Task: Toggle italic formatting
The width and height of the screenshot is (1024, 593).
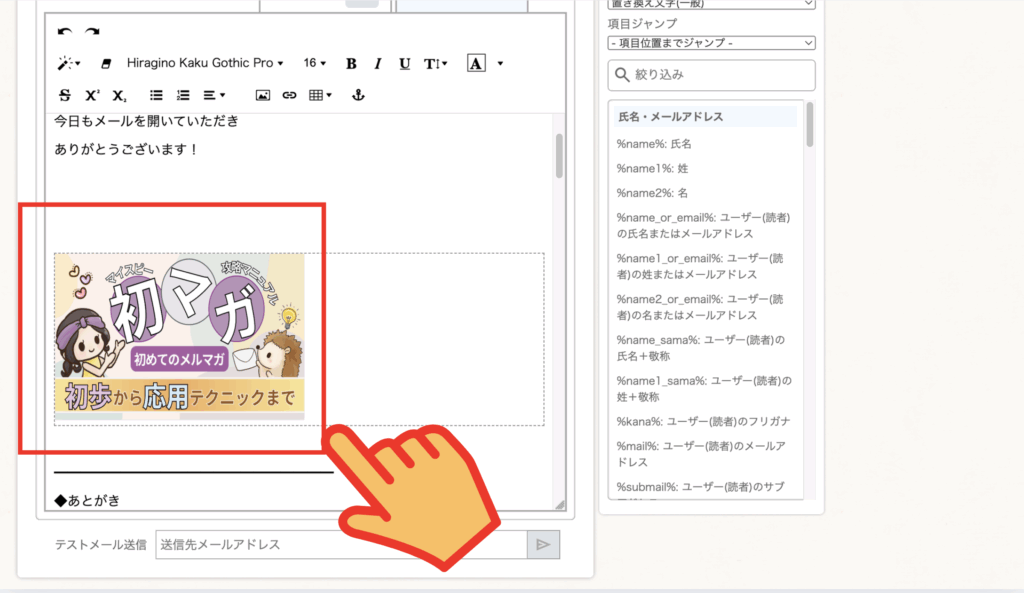Action: [378, 63]
